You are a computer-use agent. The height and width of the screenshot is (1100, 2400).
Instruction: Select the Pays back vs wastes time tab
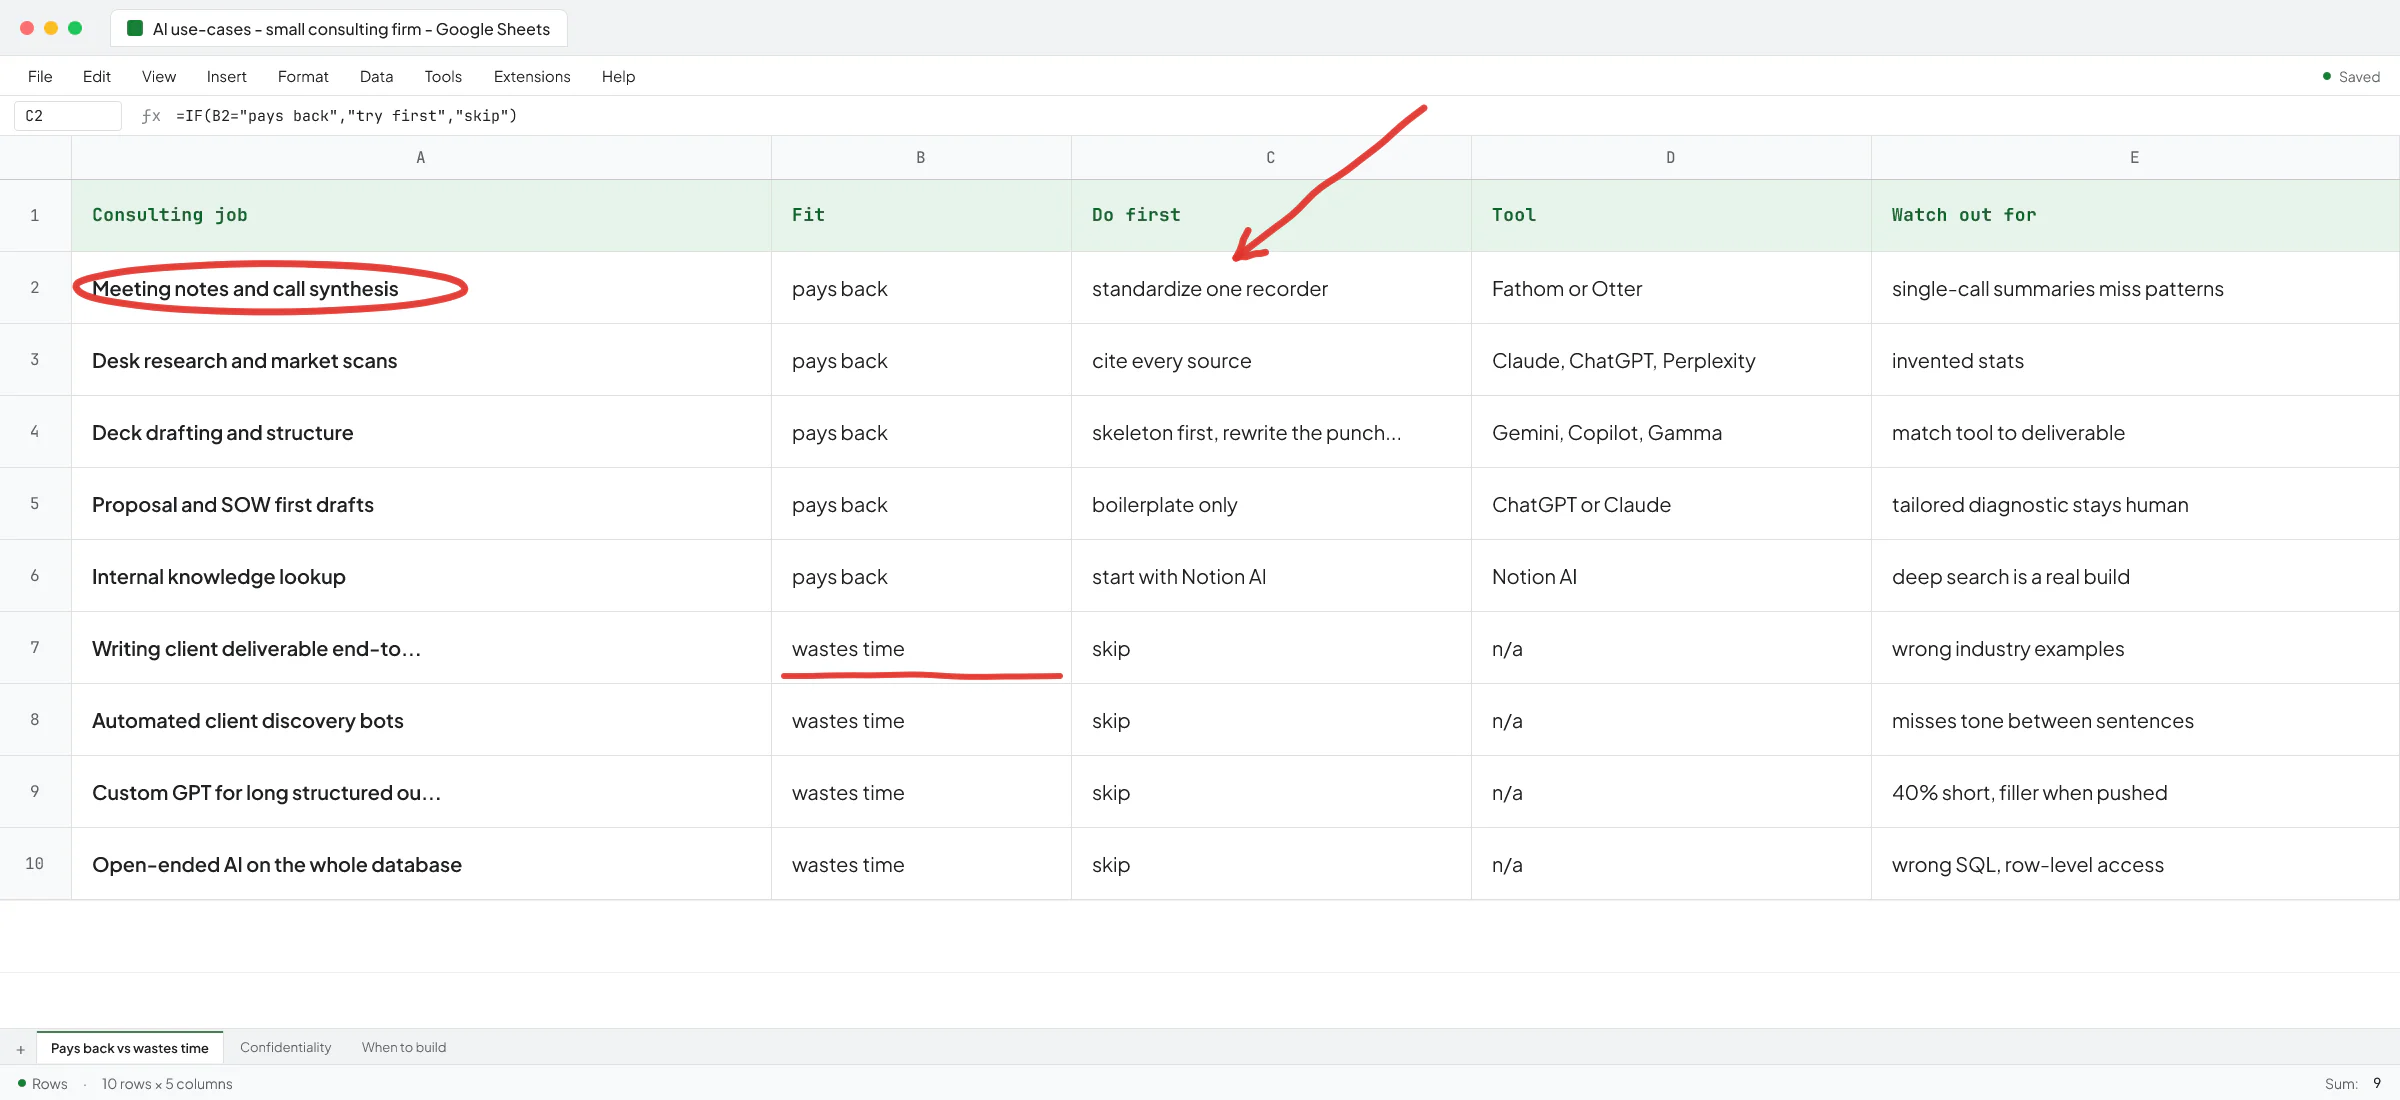pos(130,1047)
